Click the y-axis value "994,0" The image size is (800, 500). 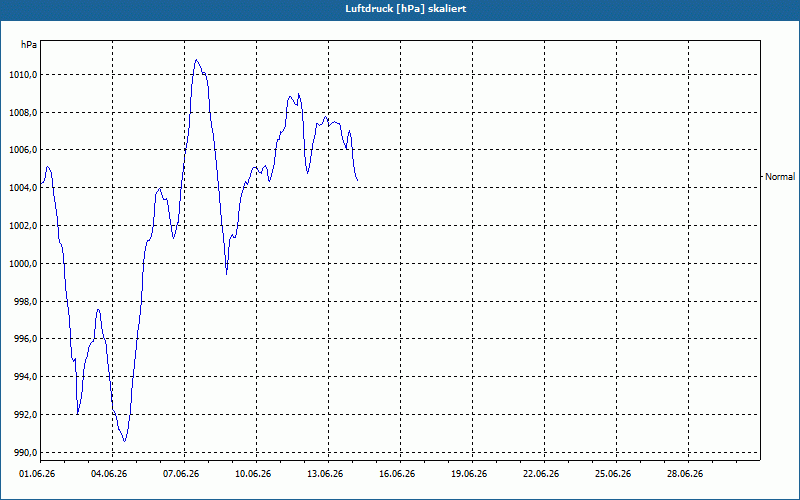pyautogui.click(x=25, y=377)
